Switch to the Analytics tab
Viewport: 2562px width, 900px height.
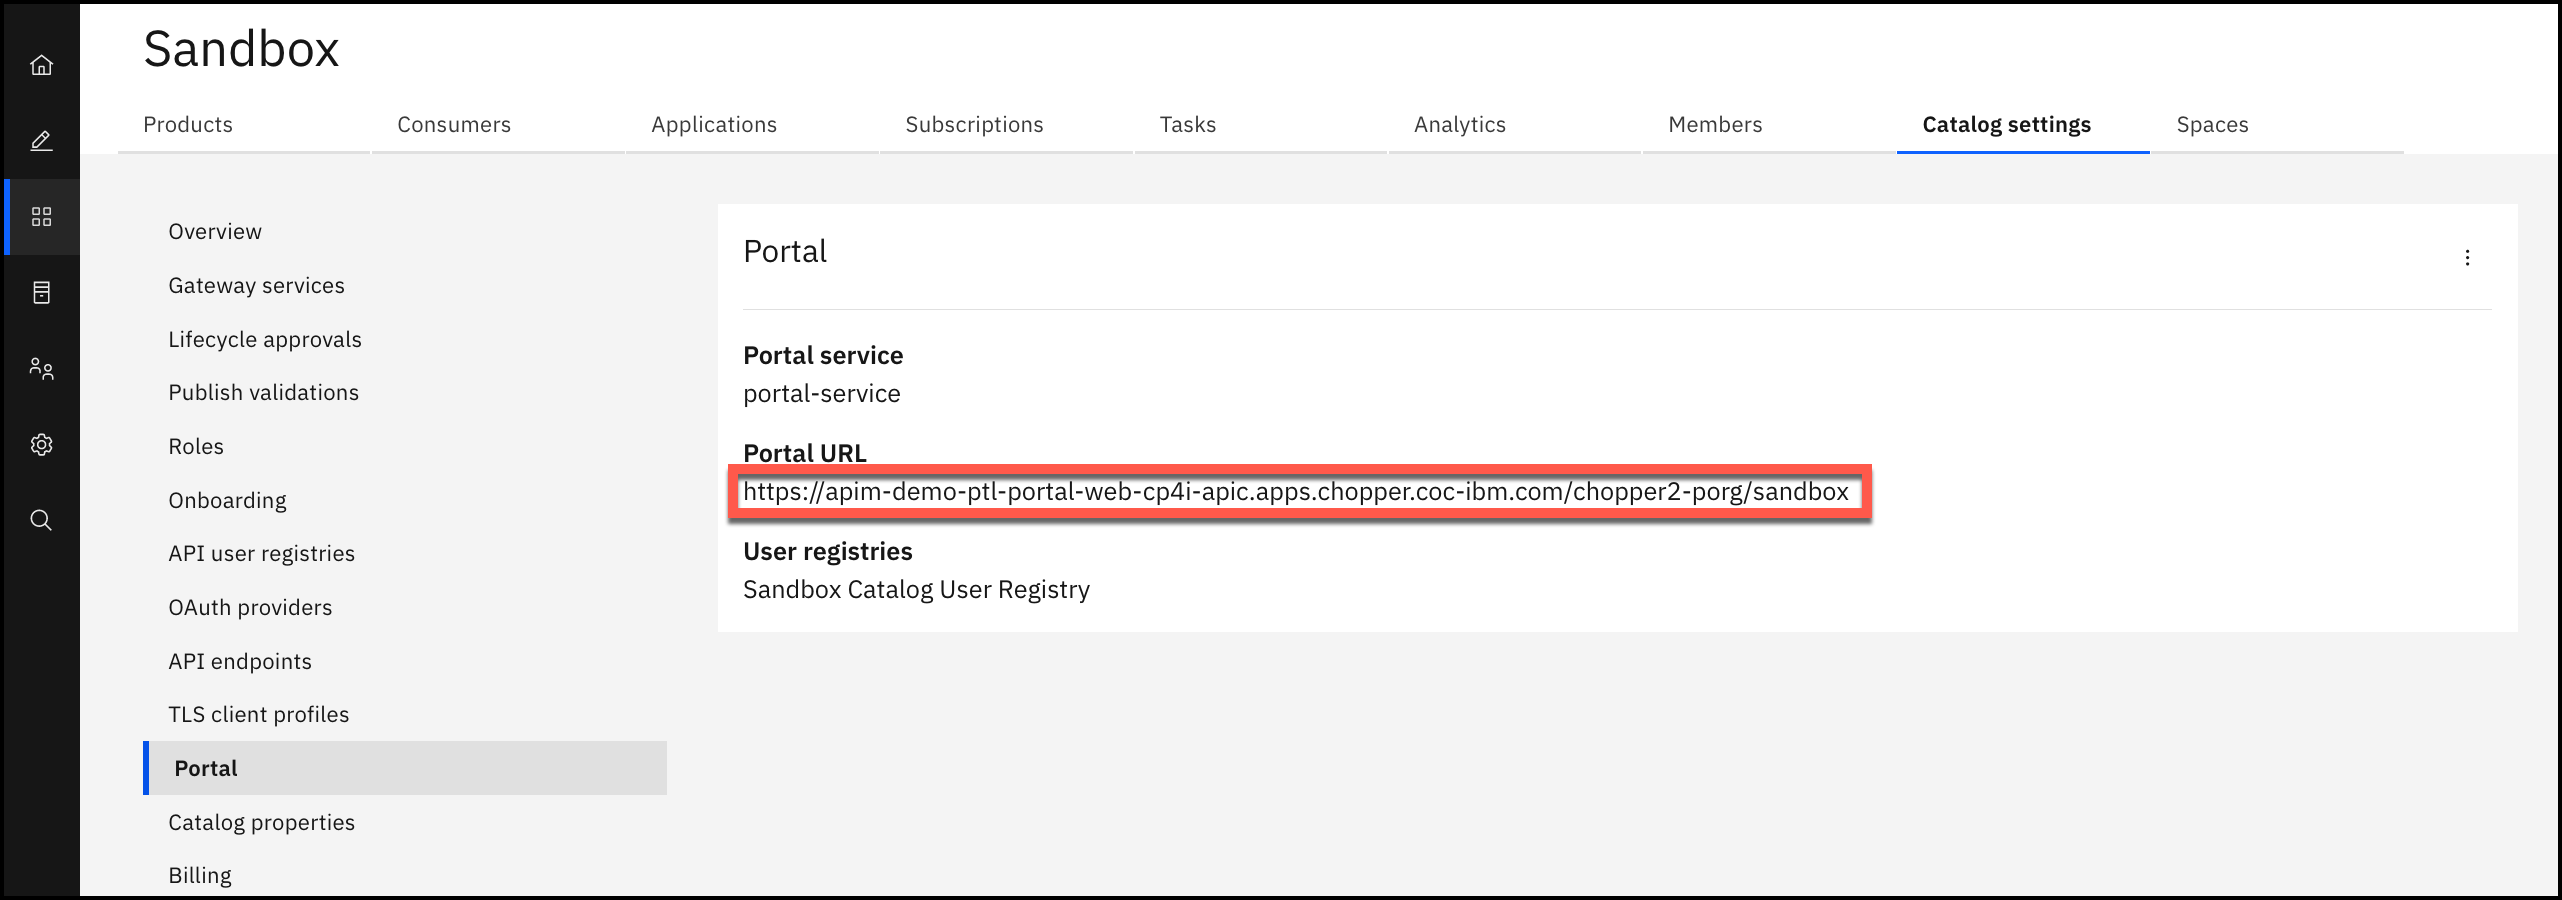(1514, 125)
